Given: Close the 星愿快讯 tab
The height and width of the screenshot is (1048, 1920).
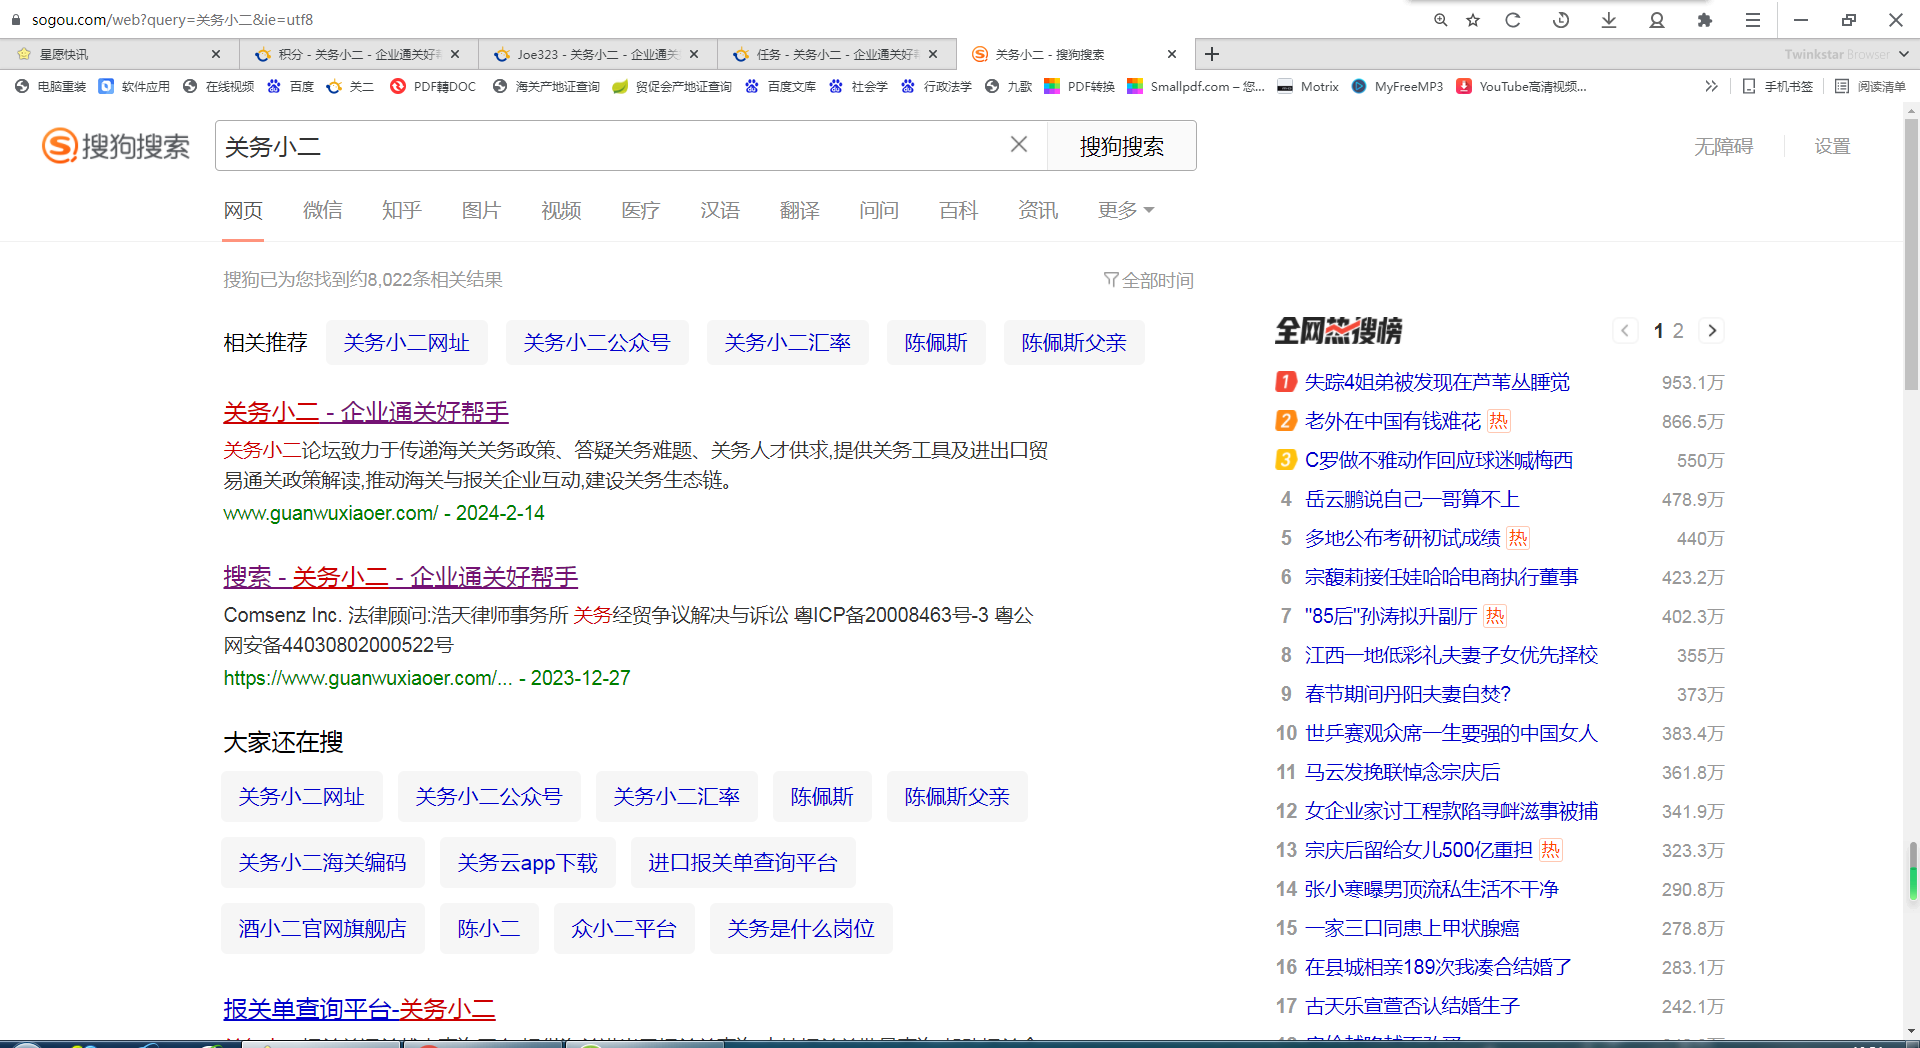Looking at the screenshot, I should [x=216, y=54].
